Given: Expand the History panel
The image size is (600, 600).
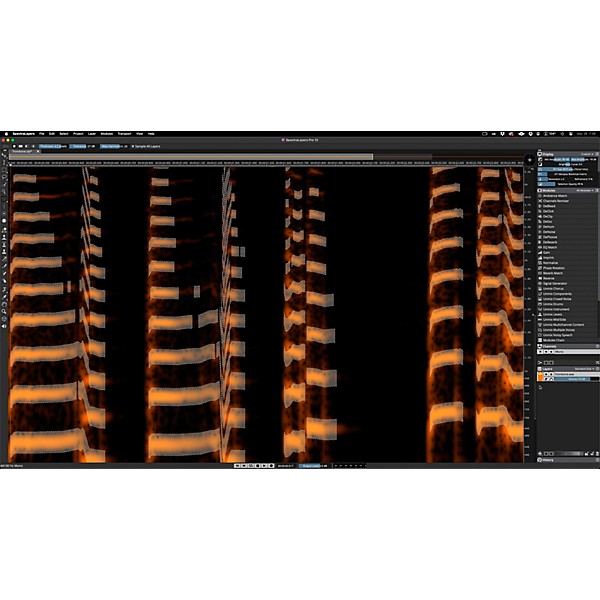Looking at the screenshot, I should tap(568, 460).
